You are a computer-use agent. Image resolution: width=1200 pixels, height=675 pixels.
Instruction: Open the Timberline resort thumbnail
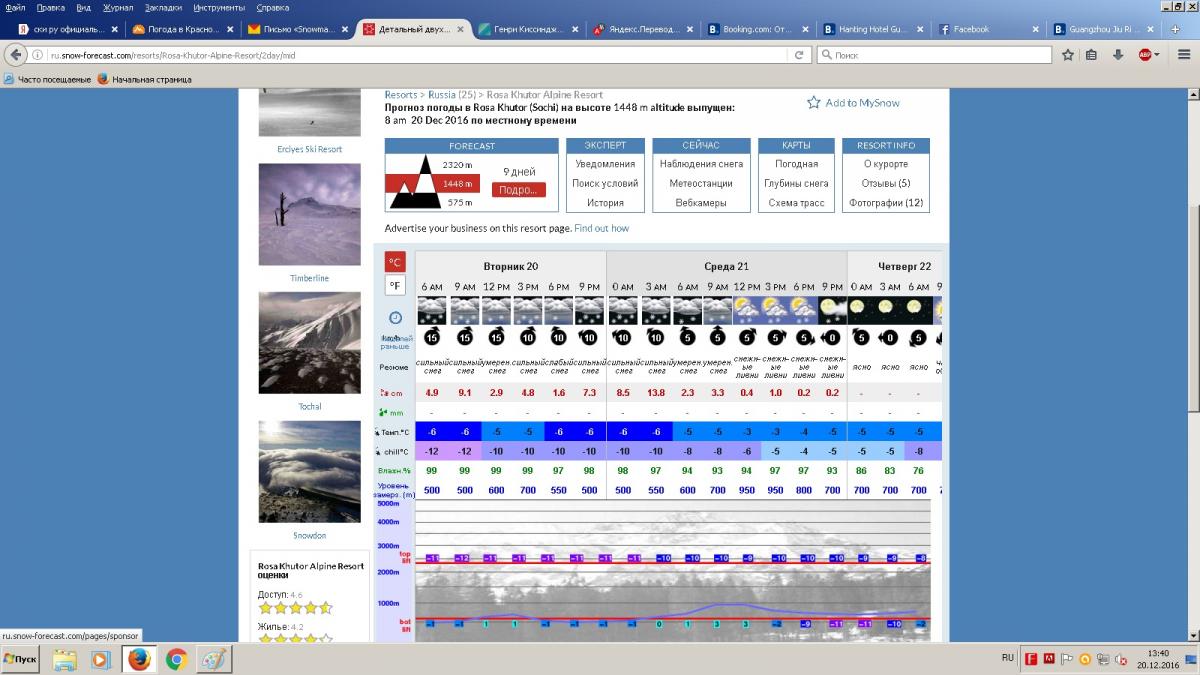[x=309, y=215]
